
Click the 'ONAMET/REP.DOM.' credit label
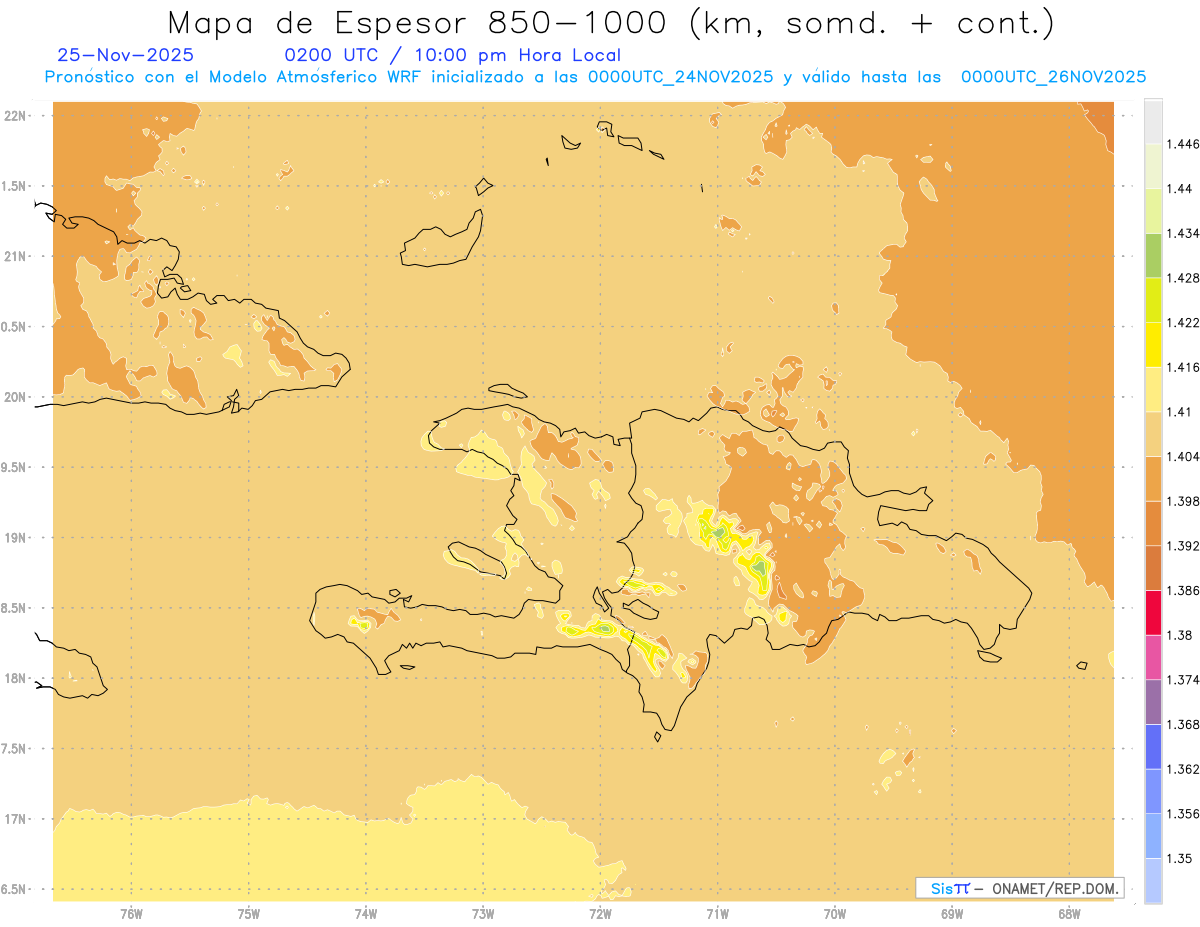pyautogui.click(x=1057, y=888)
